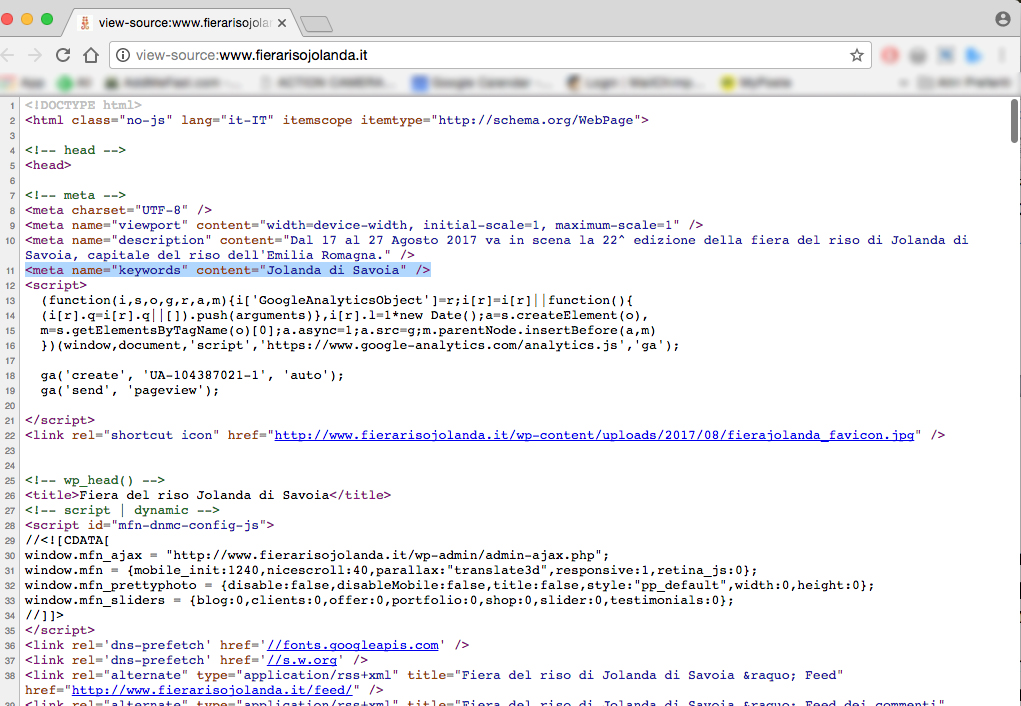Open the Chrome profile avatar menu

1003,19
